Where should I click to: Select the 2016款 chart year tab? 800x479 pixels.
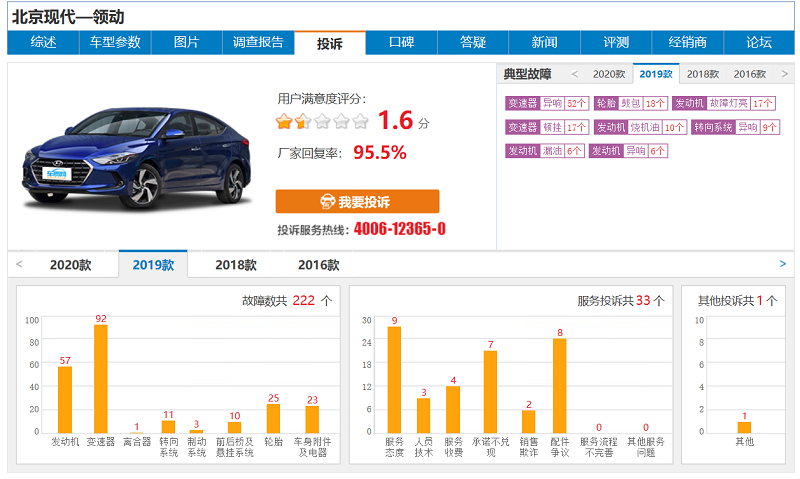(318, 265)
